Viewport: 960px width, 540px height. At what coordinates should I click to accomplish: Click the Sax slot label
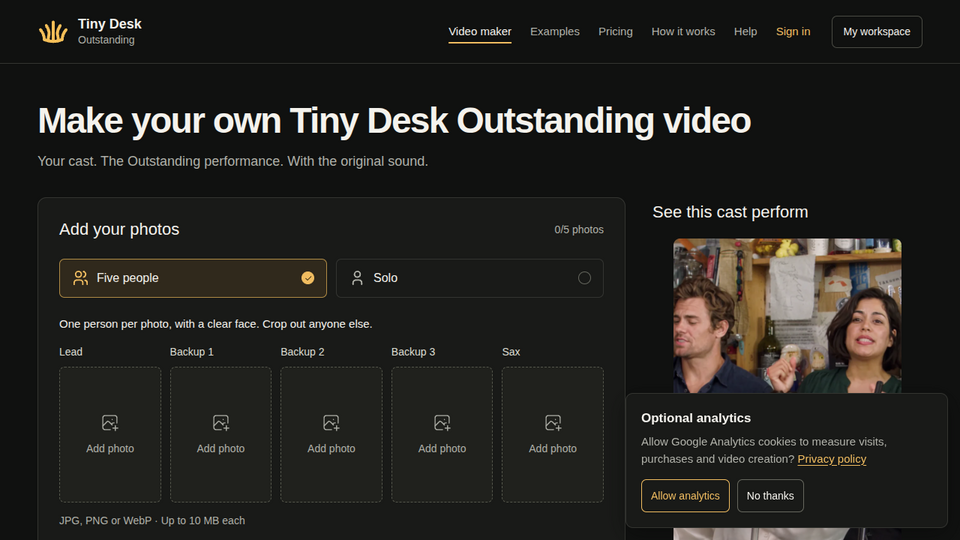(511, 352)
